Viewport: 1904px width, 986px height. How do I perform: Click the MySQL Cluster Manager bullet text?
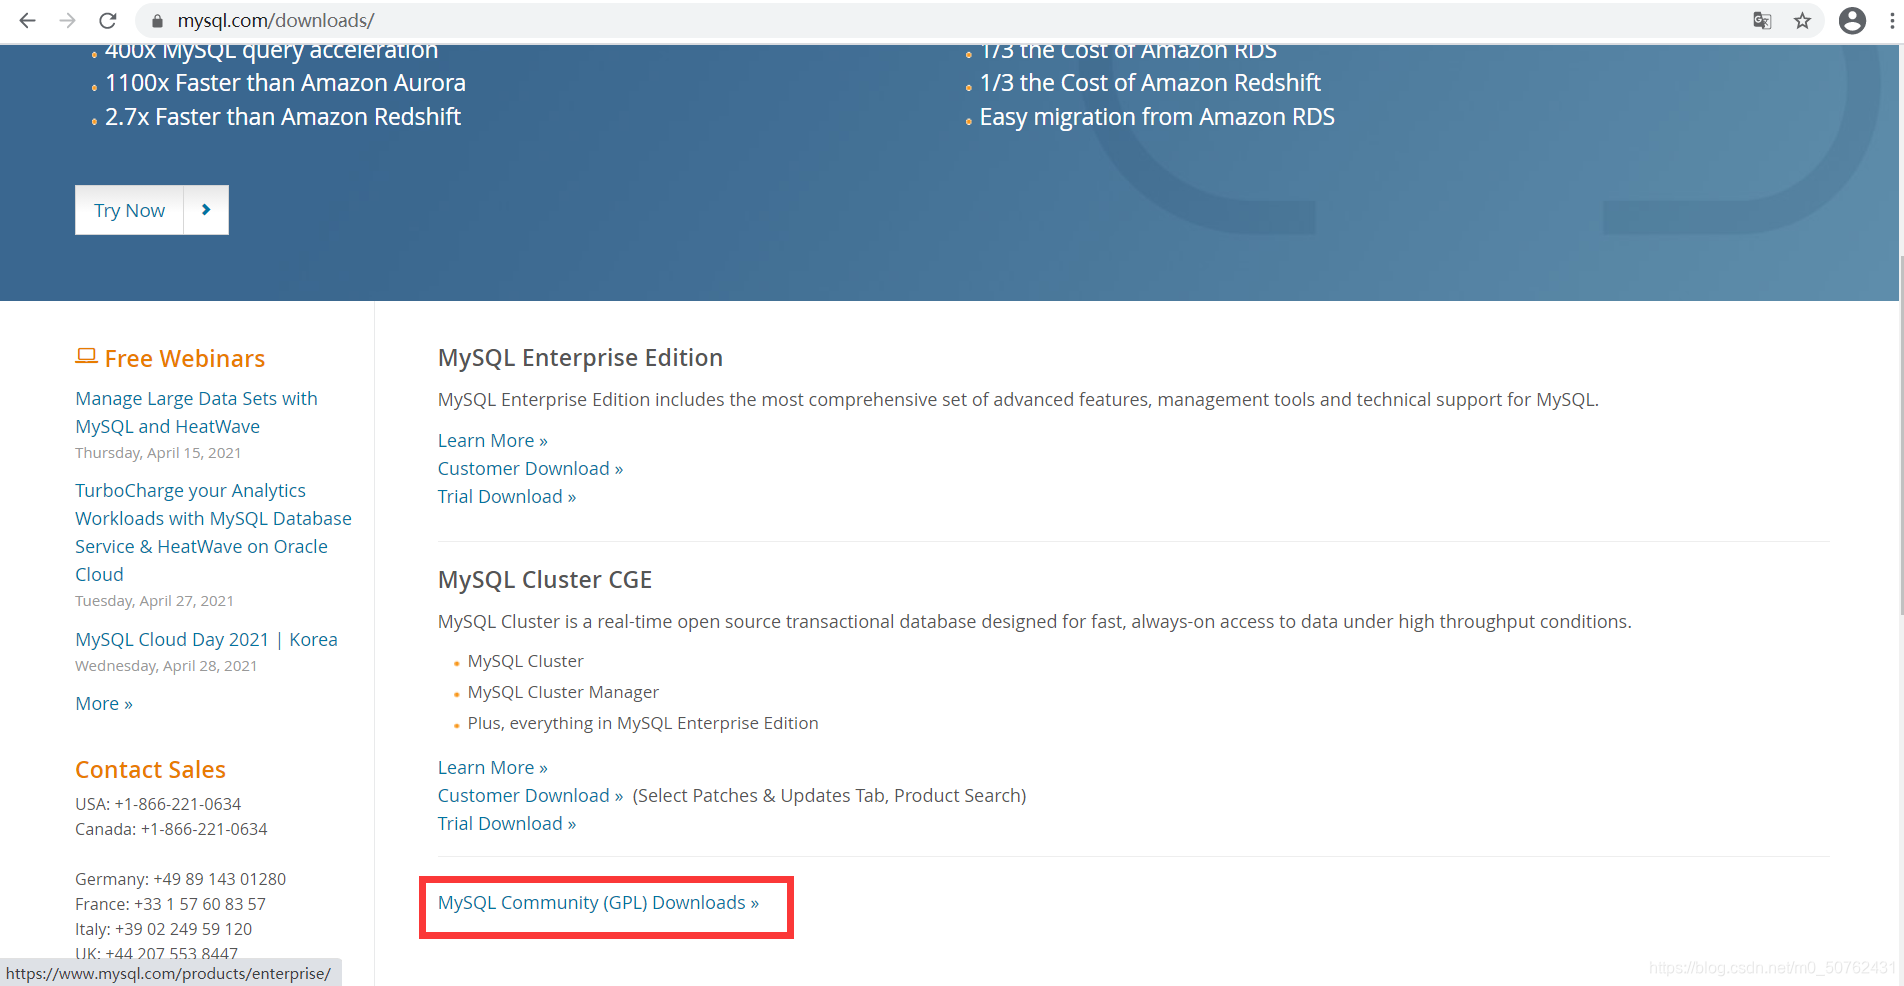pos(563,692)
